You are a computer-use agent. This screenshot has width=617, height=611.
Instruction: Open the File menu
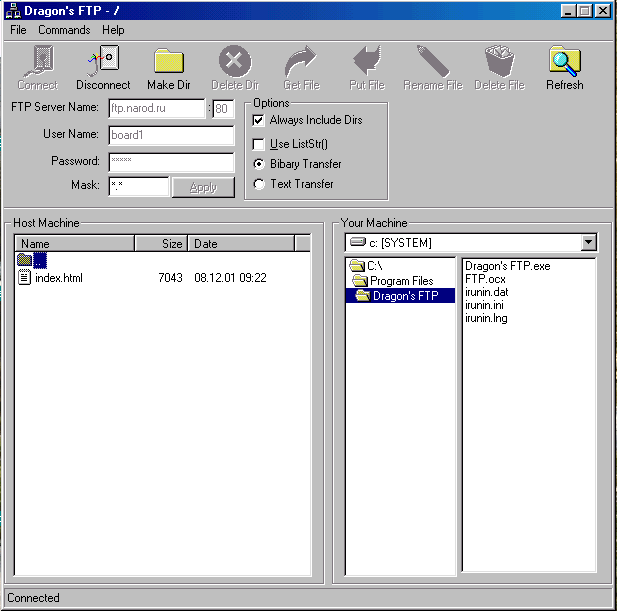[x=18, y=30]
